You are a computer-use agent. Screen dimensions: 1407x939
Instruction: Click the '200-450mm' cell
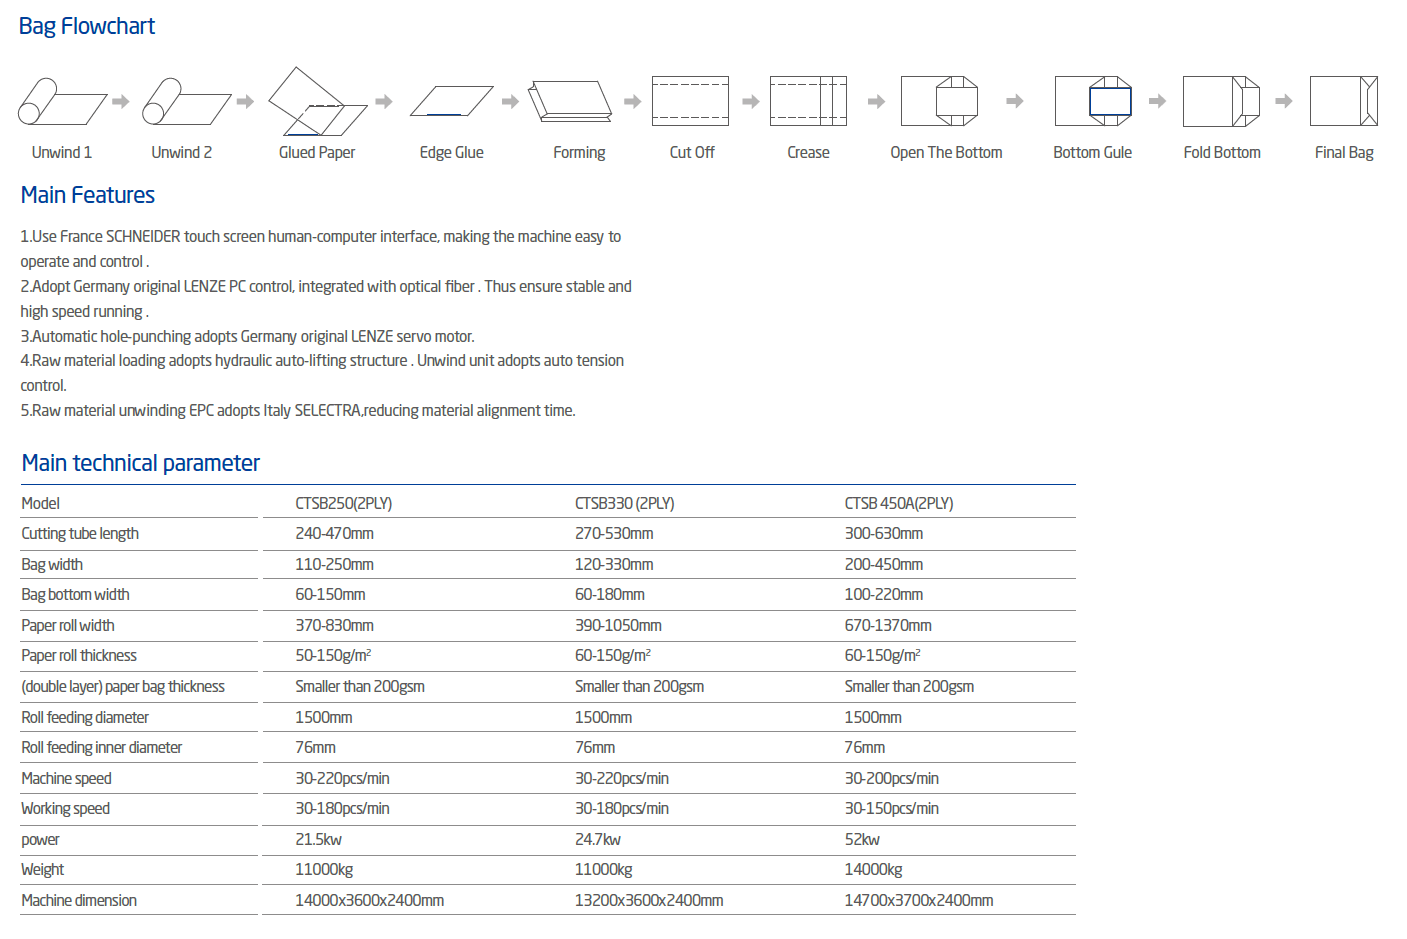coord(884,565)
